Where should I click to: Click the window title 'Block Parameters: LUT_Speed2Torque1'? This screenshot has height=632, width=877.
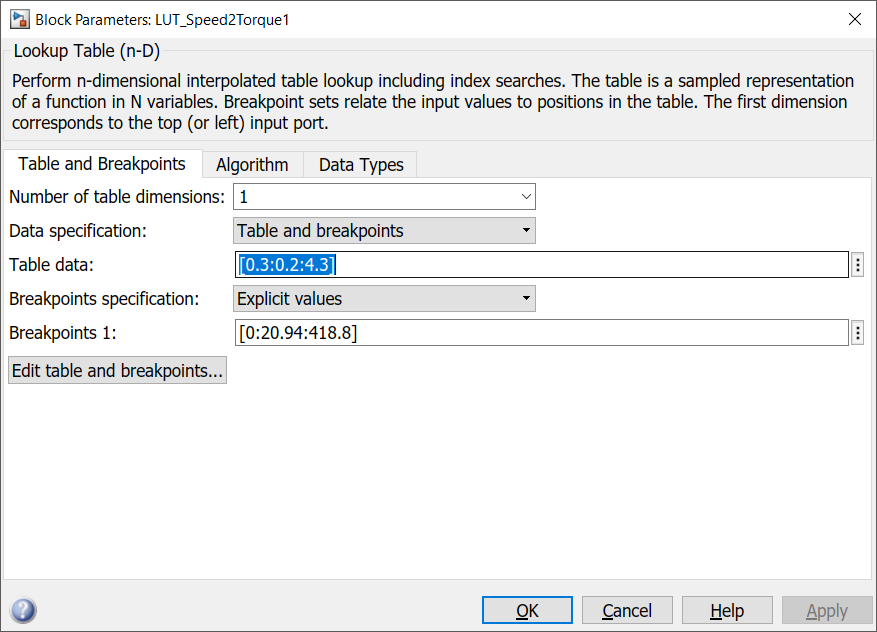(x=162, y=20)
